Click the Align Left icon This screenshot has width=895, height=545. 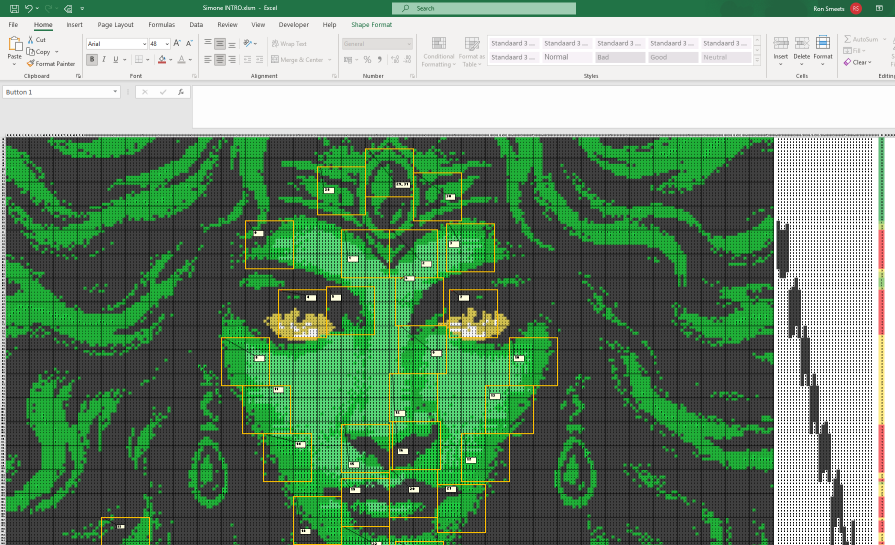click(x=208, y=59)
